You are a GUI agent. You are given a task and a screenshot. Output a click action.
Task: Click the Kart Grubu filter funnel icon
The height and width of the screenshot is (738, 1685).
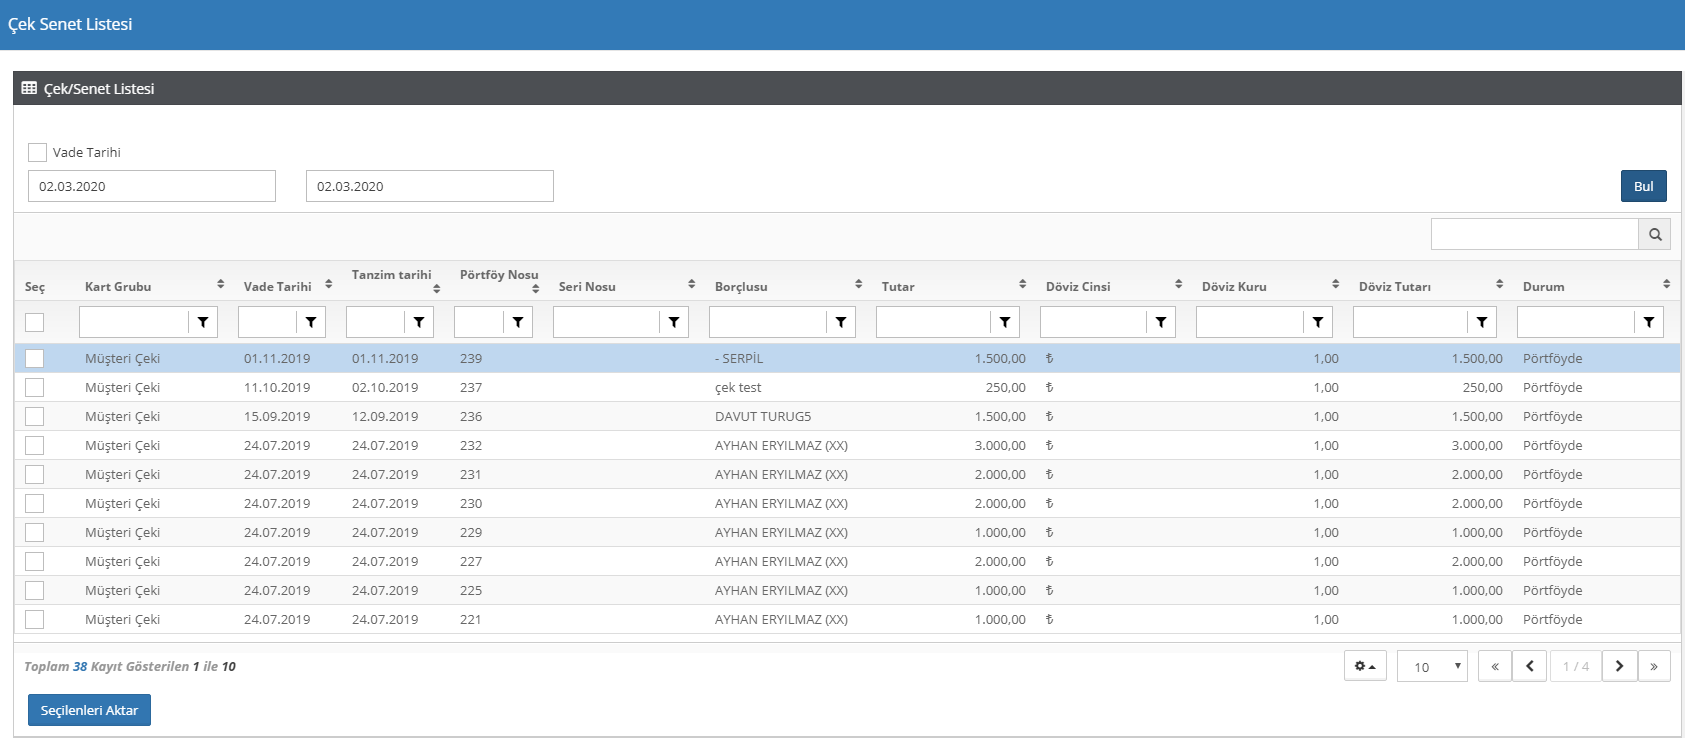click(203, 322)
